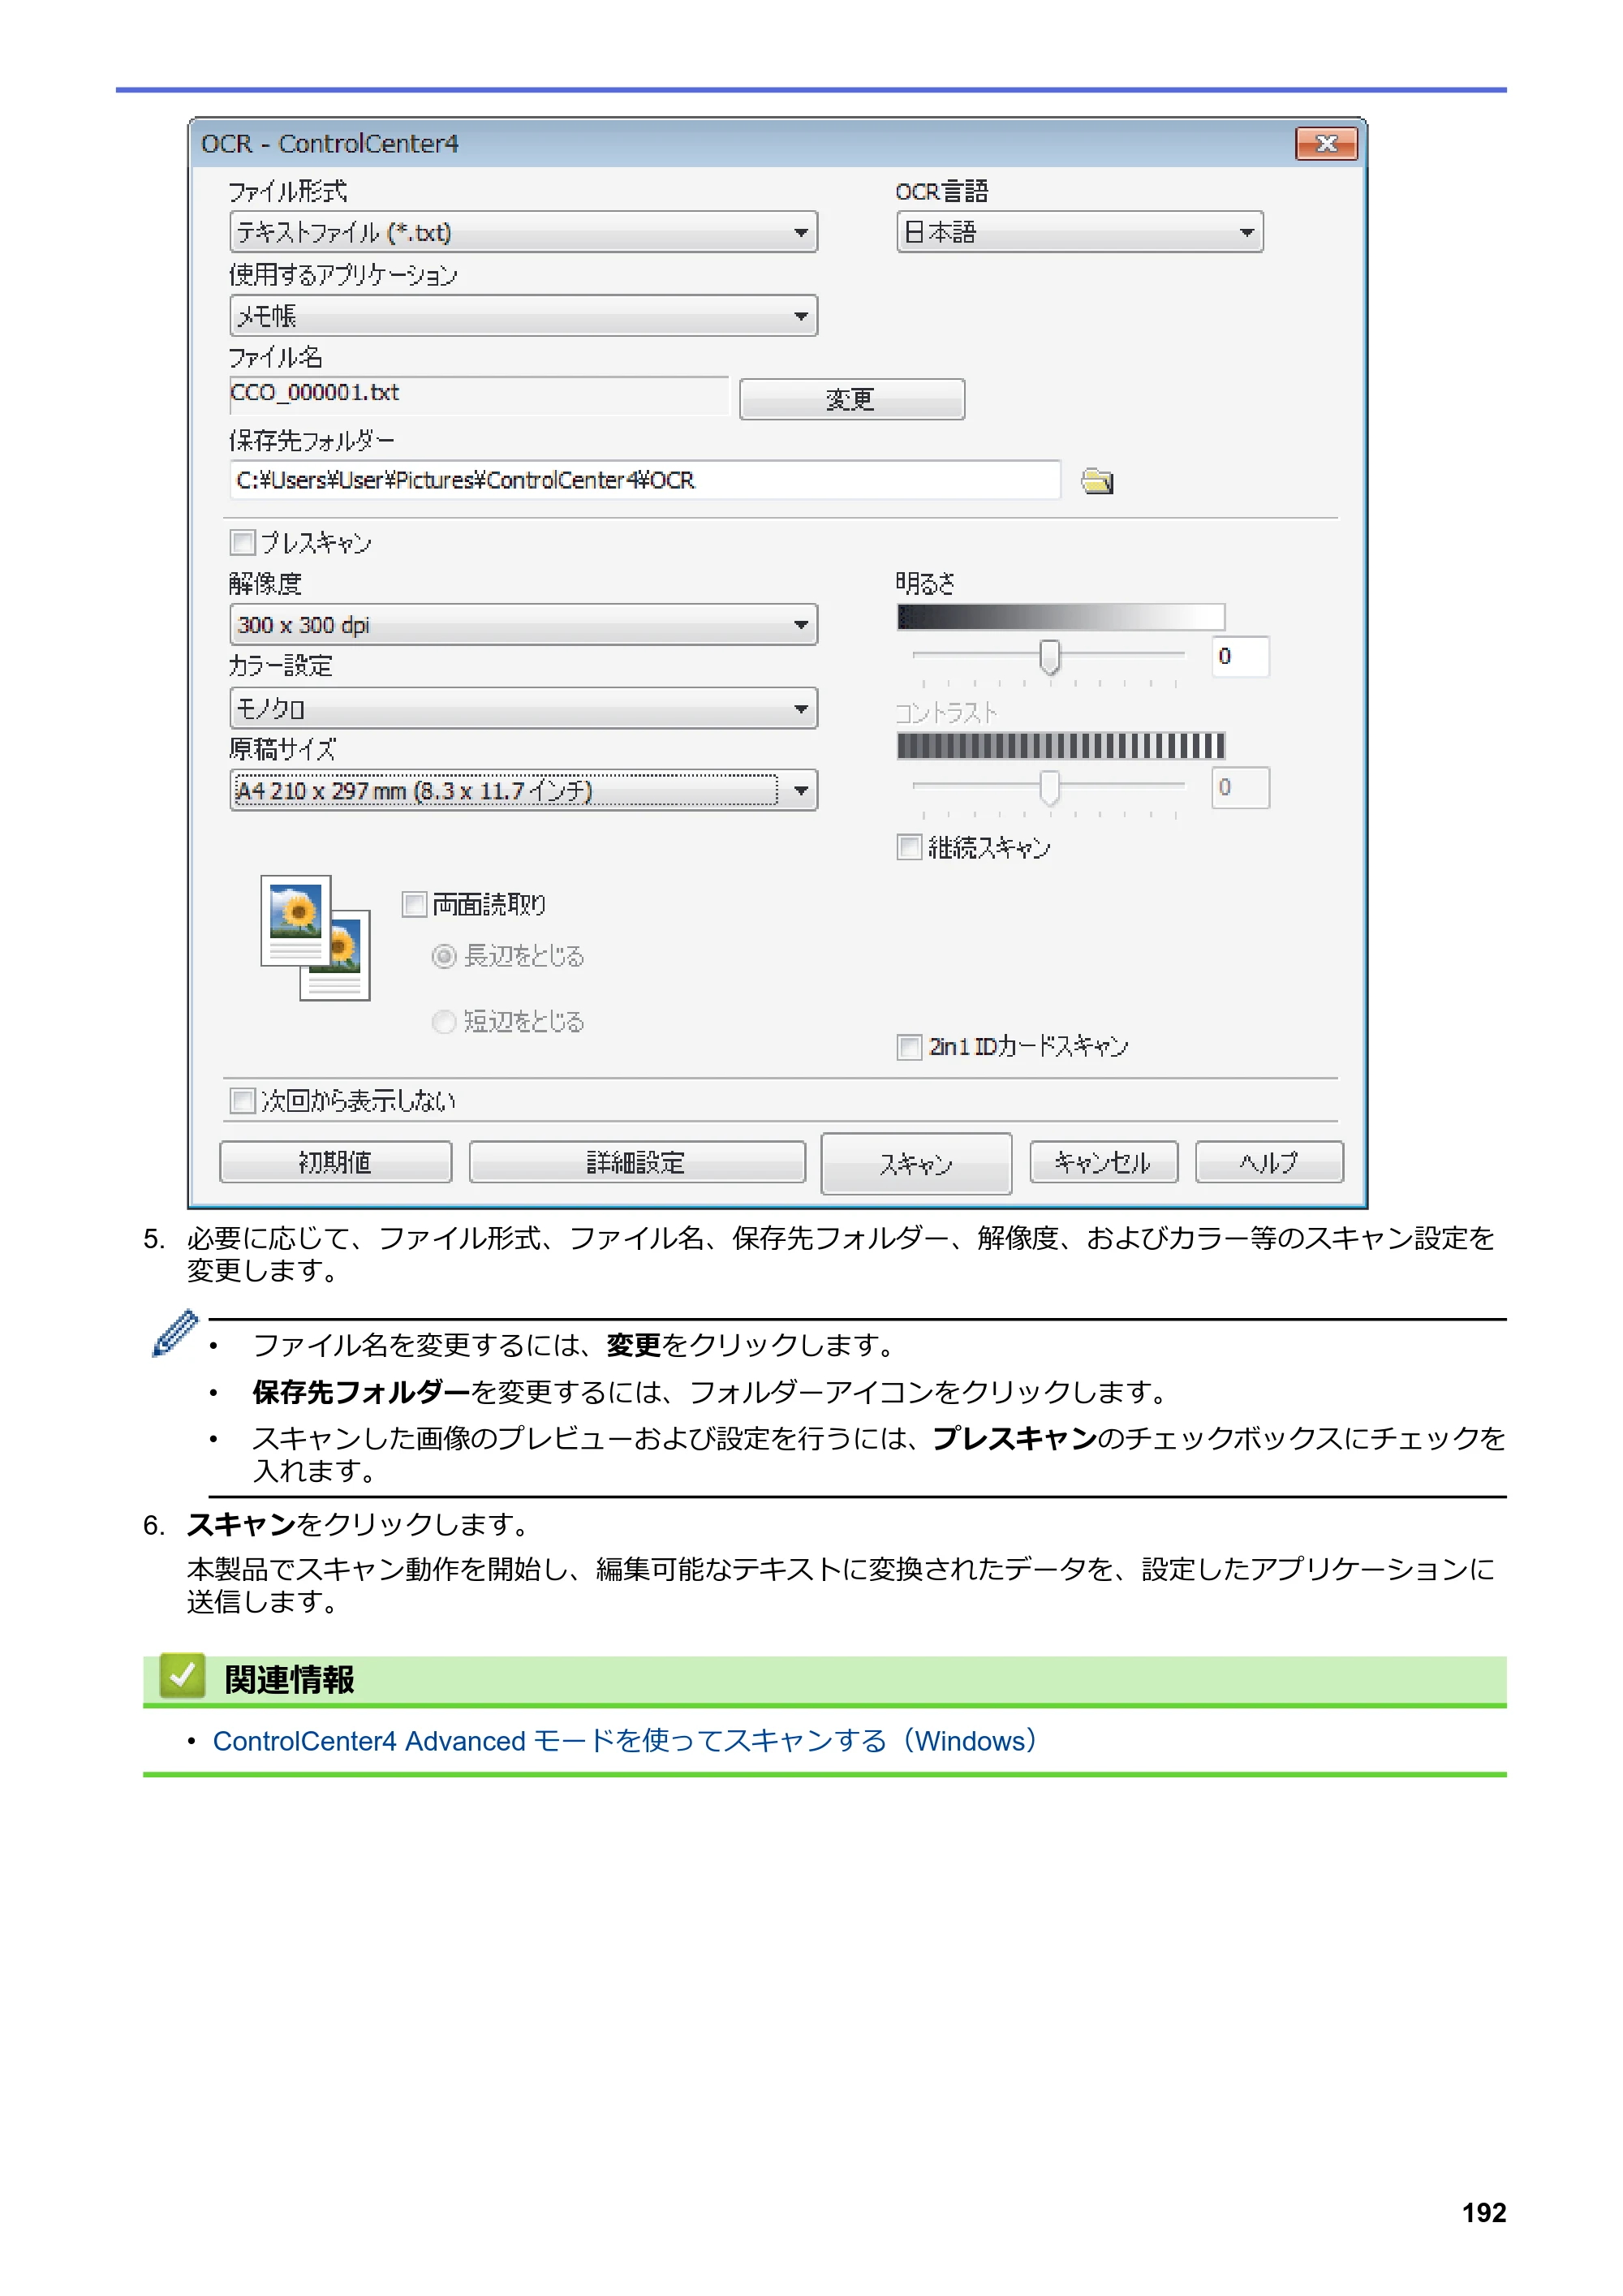
Task: Open the ファイル形式 dropdown
Action: click(x=524, y=232)
